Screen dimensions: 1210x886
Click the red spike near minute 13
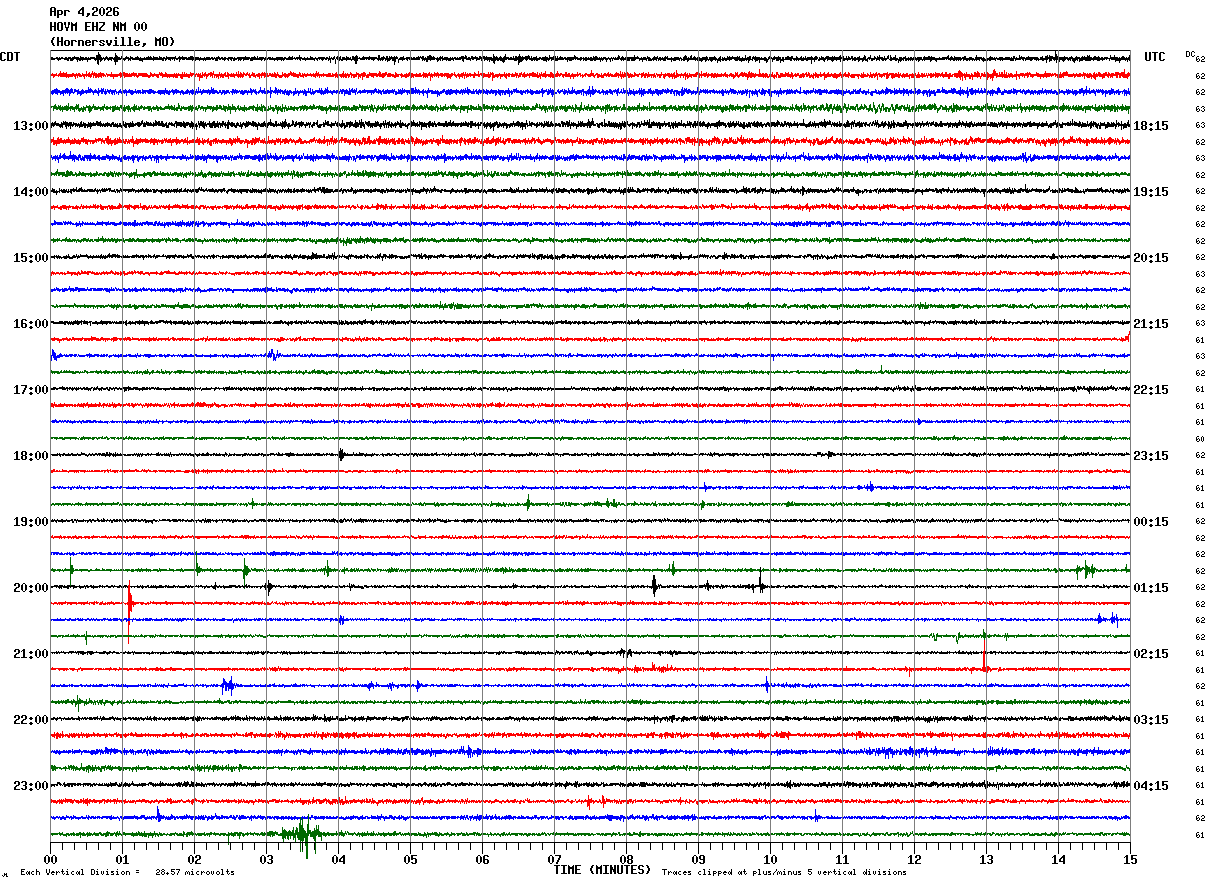pyautogui.click(x=985, y=652)
